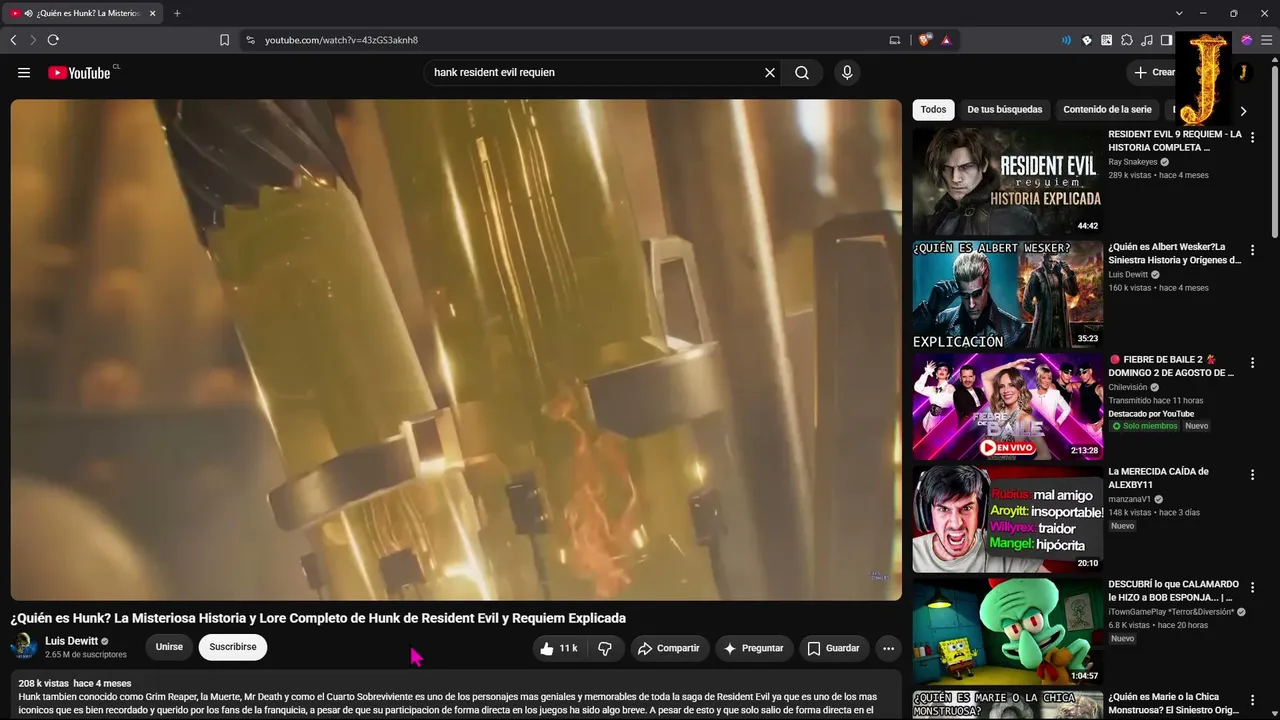Open the Ray Snakeyes channel link
The width and height of the screenshot is (1280, 720).
click(x=1133, y=162)
